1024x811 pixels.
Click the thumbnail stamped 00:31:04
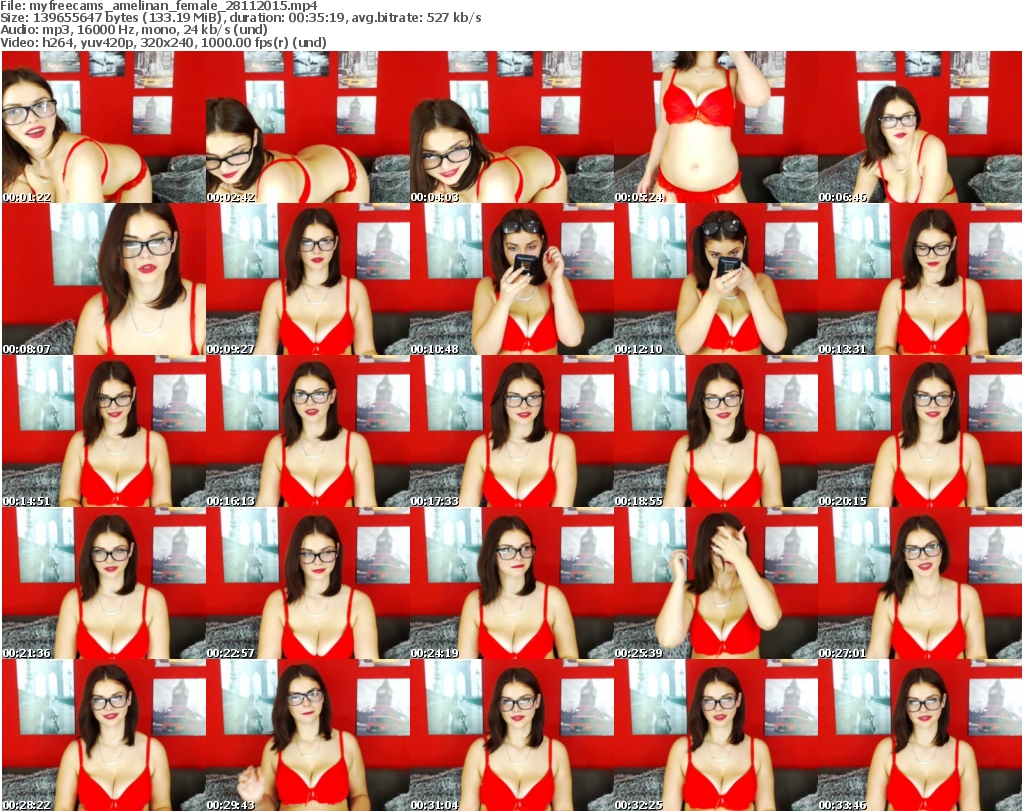(511, 735)
